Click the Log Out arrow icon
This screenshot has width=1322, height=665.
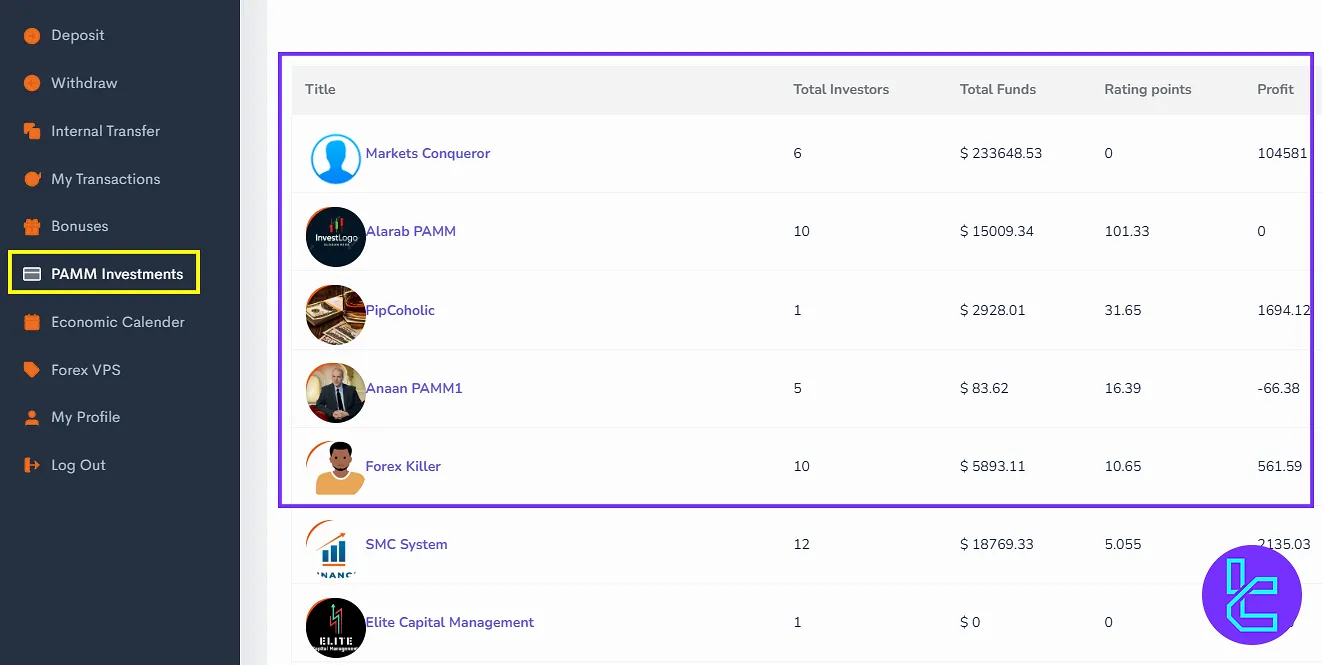point(32,465)
